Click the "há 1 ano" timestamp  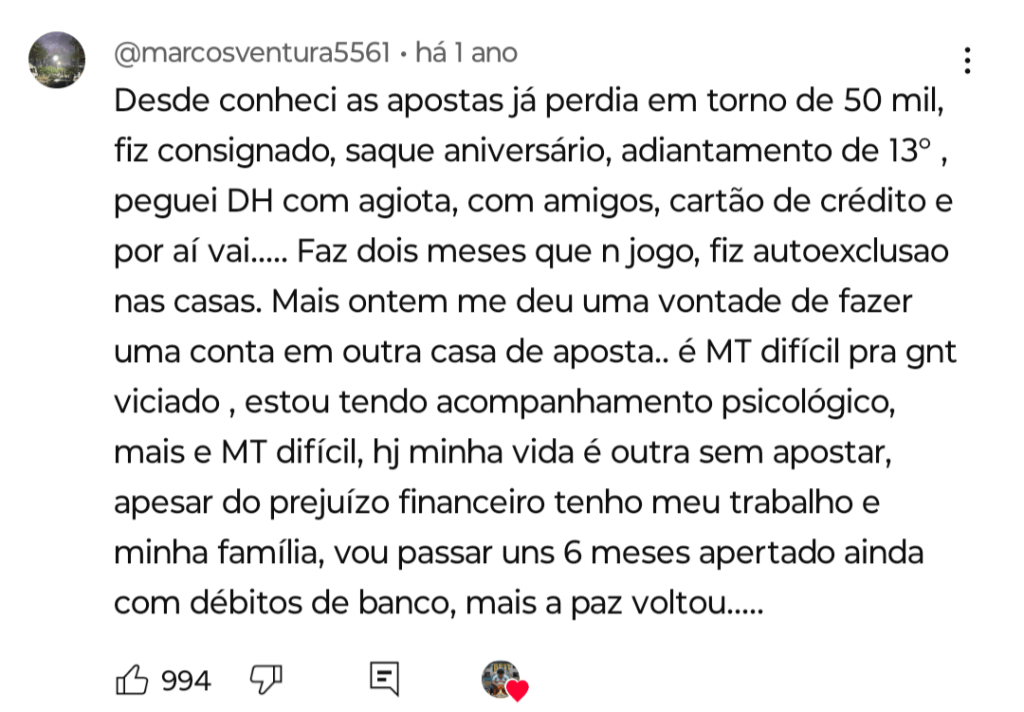click(465, 52)
